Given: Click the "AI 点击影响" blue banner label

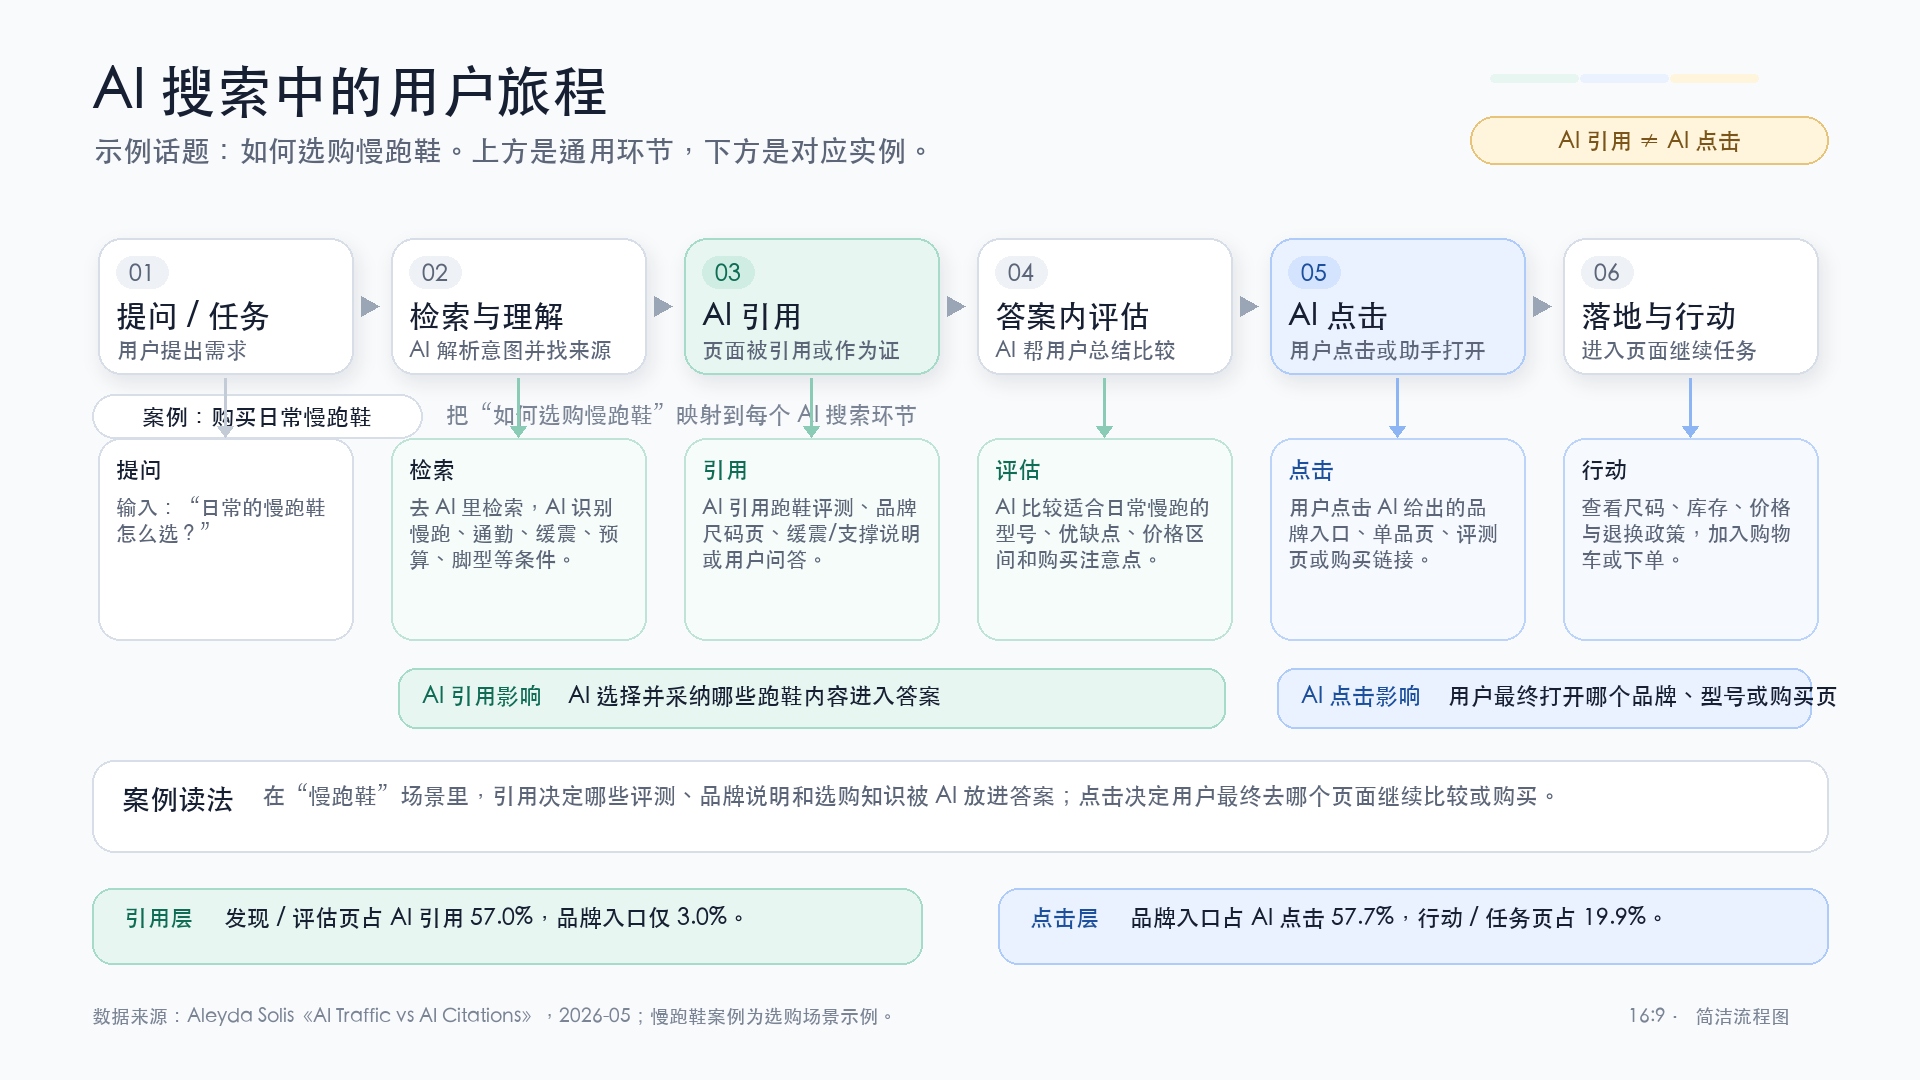Looking at the screenshot, I should (1361, 696).
